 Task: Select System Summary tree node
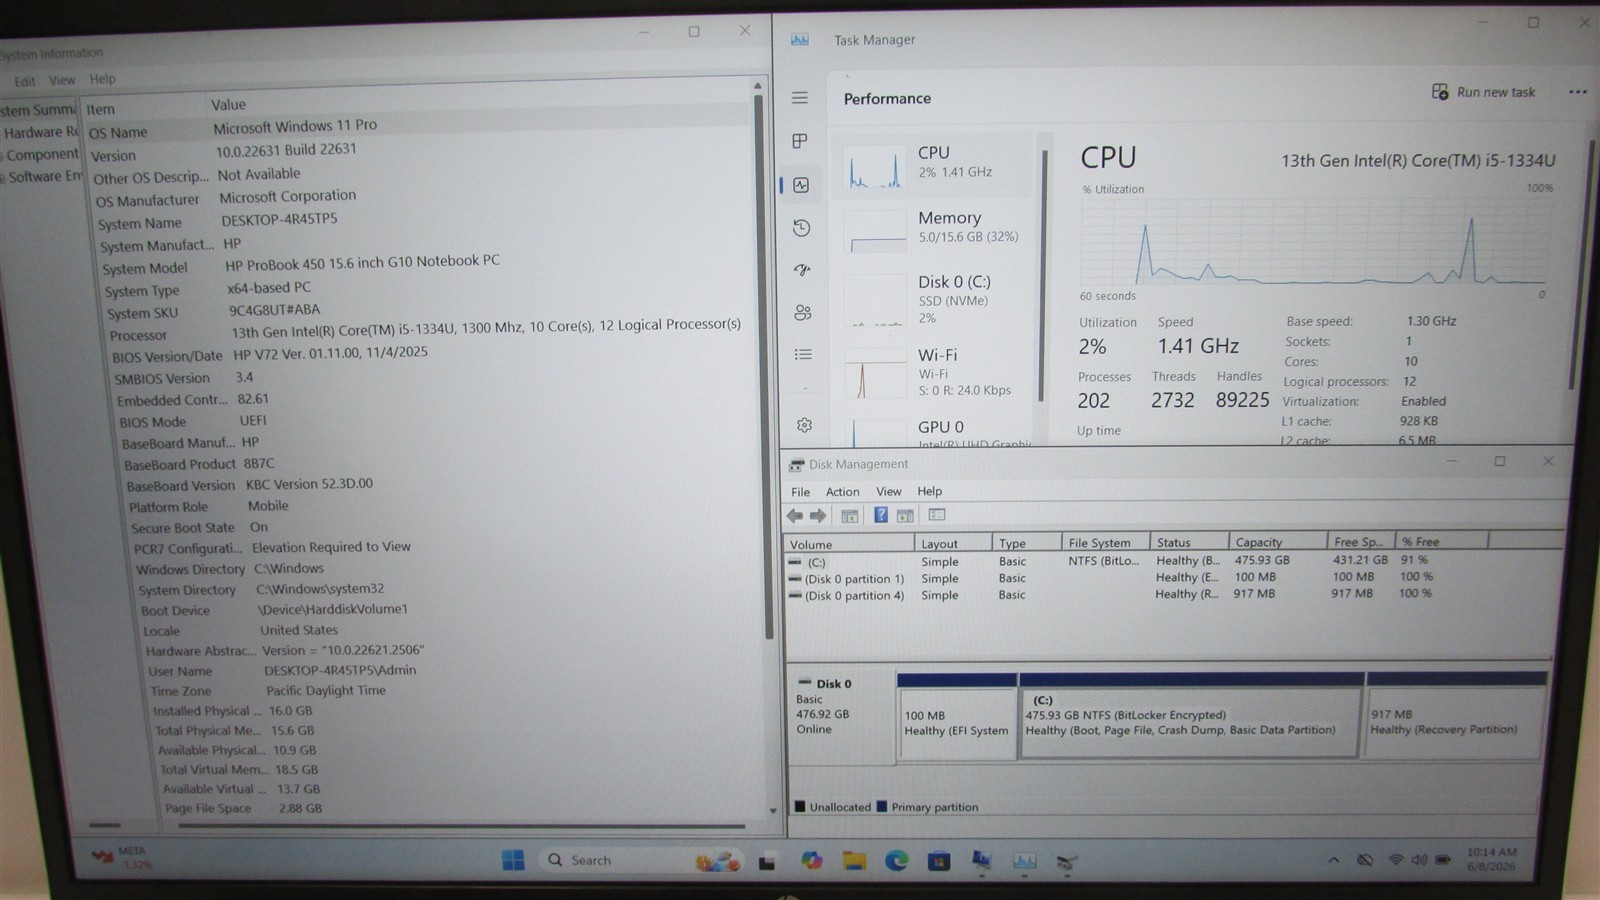click(38, 110)
